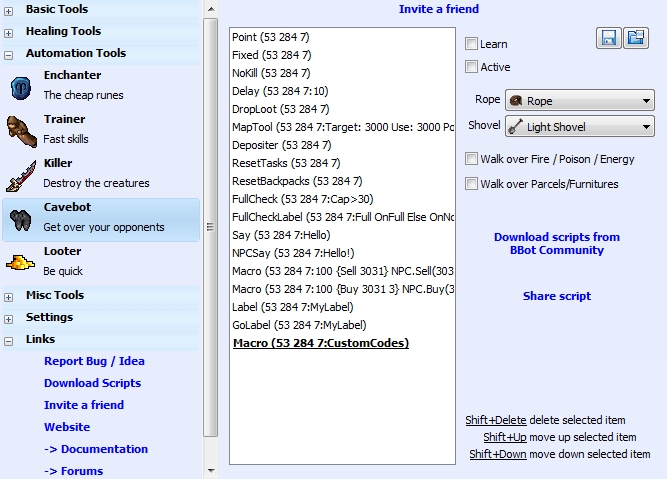
Task: Enable Walk over Fire / Poison / Energy
Action: [x=472, y=159]
